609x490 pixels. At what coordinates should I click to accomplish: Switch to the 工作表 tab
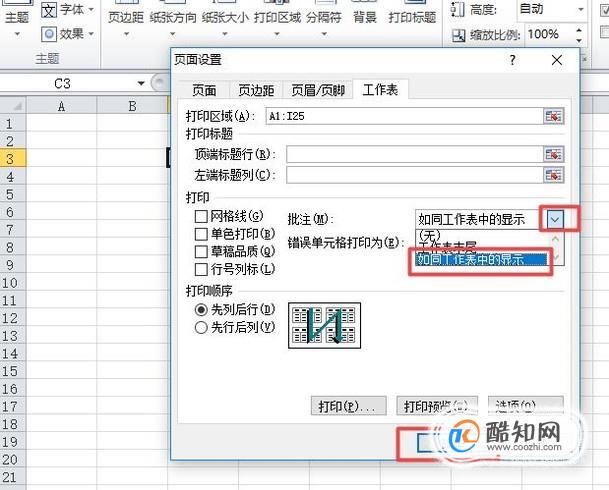coord(380,89)
